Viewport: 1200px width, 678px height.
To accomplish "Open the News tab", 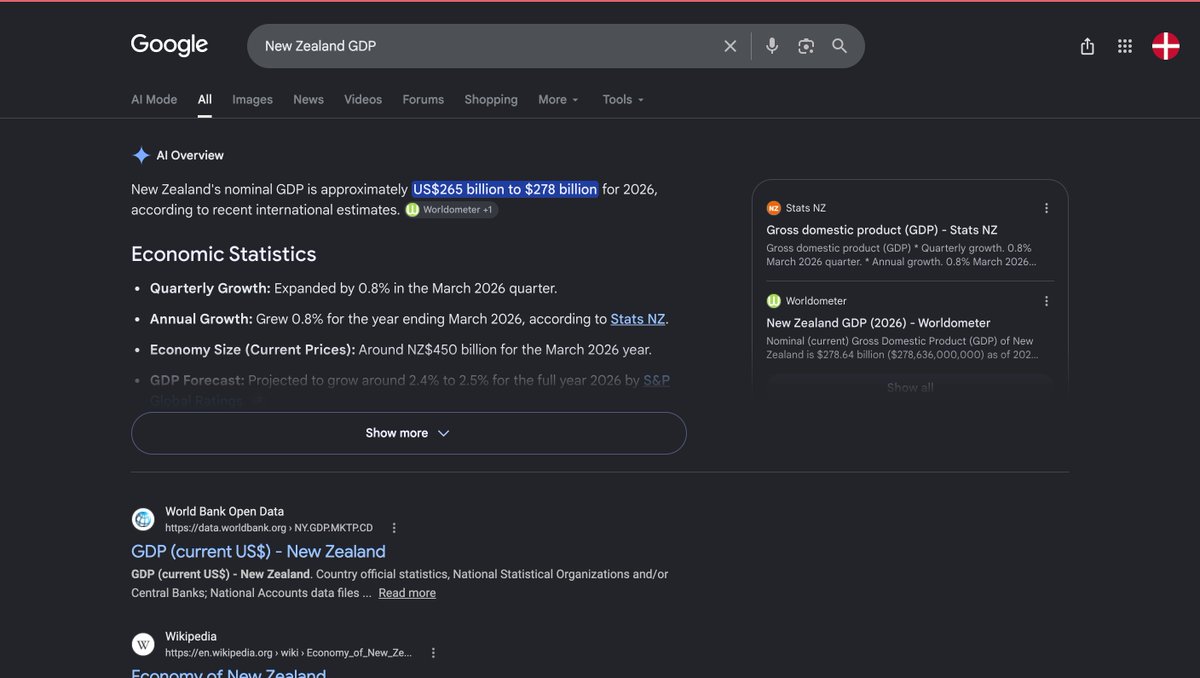I will click(x=308, y=100).
